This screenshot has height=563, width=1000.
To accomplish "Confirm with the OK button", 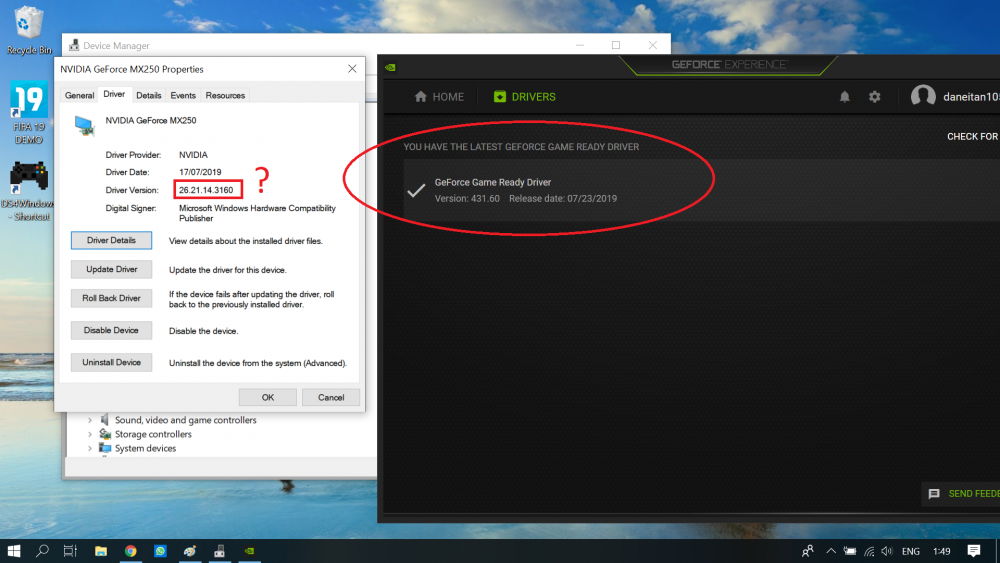I will (268, 397).
